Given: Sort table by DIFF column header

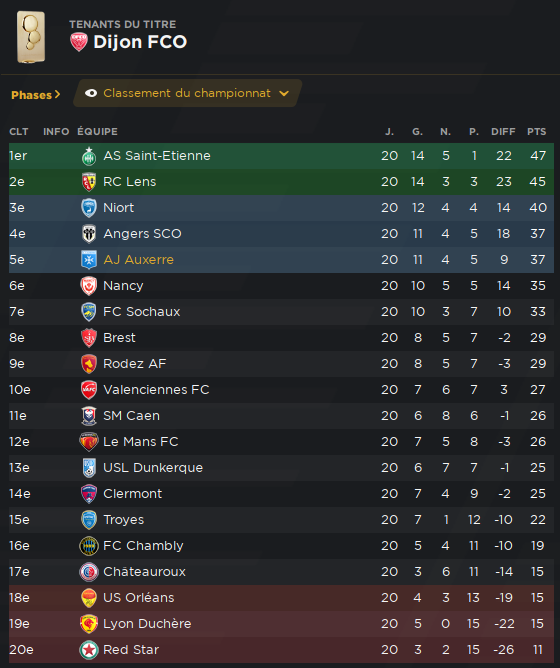Looking at the screenshot, I should point(503,132).
